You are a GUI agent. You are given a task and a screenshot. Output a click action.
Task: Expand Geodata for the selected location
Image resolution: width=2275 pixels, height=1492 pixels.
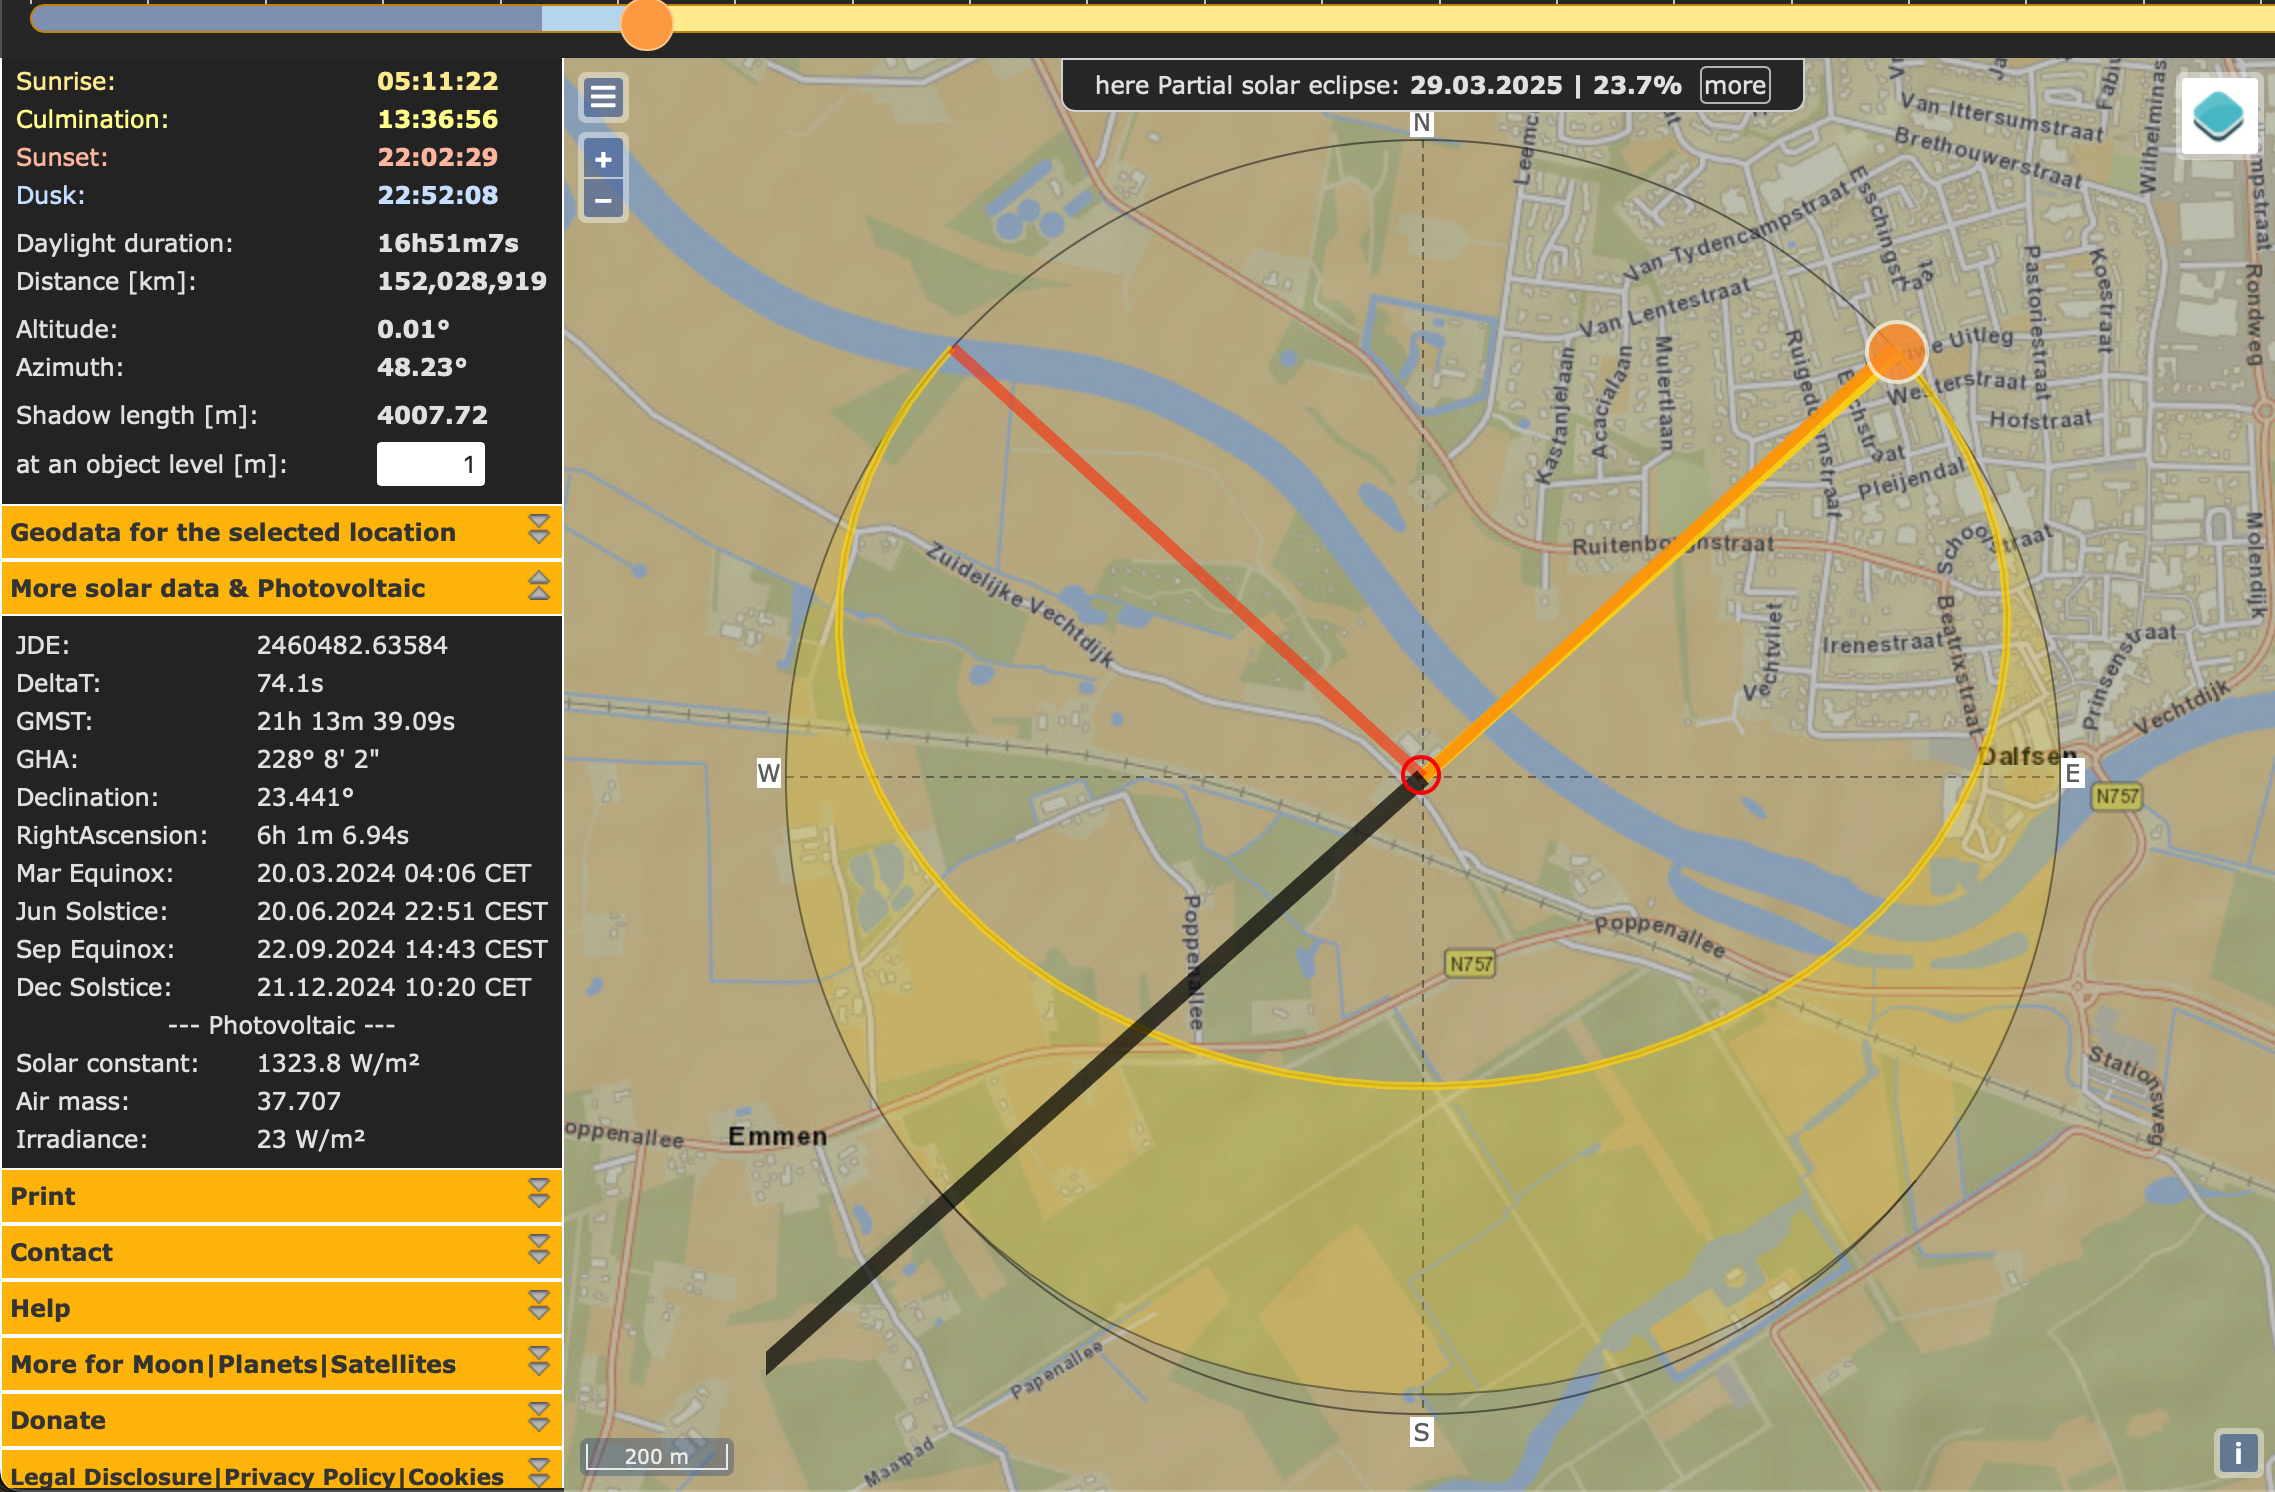[x=282, y=532]
